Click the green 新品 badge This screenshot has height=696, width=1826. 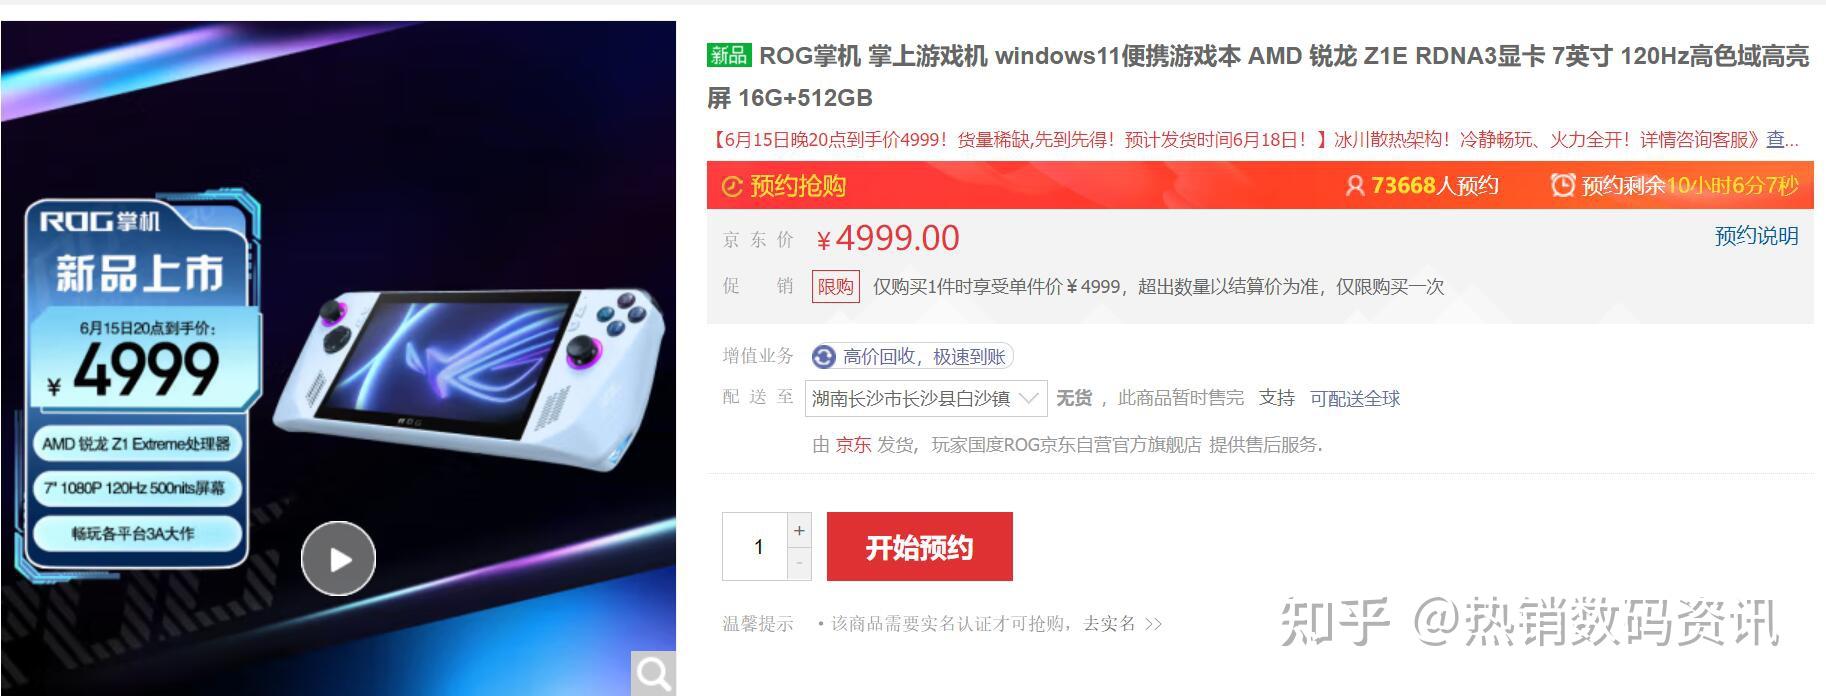coord(729,55)
